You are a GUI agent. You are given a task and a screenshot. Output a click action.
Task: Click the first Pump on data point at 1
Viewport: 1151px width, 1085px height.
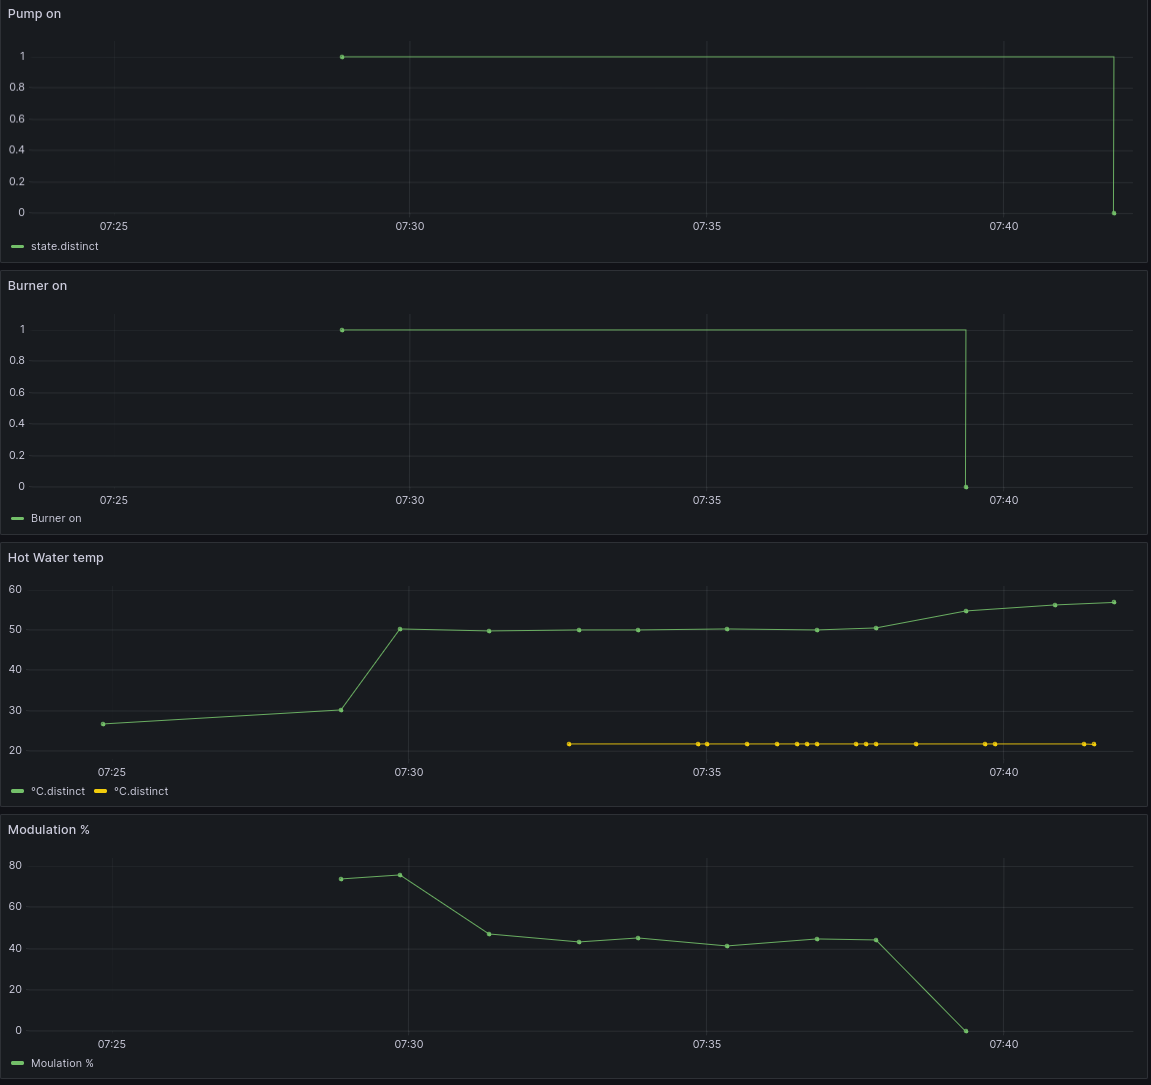[x=342, y=57]
